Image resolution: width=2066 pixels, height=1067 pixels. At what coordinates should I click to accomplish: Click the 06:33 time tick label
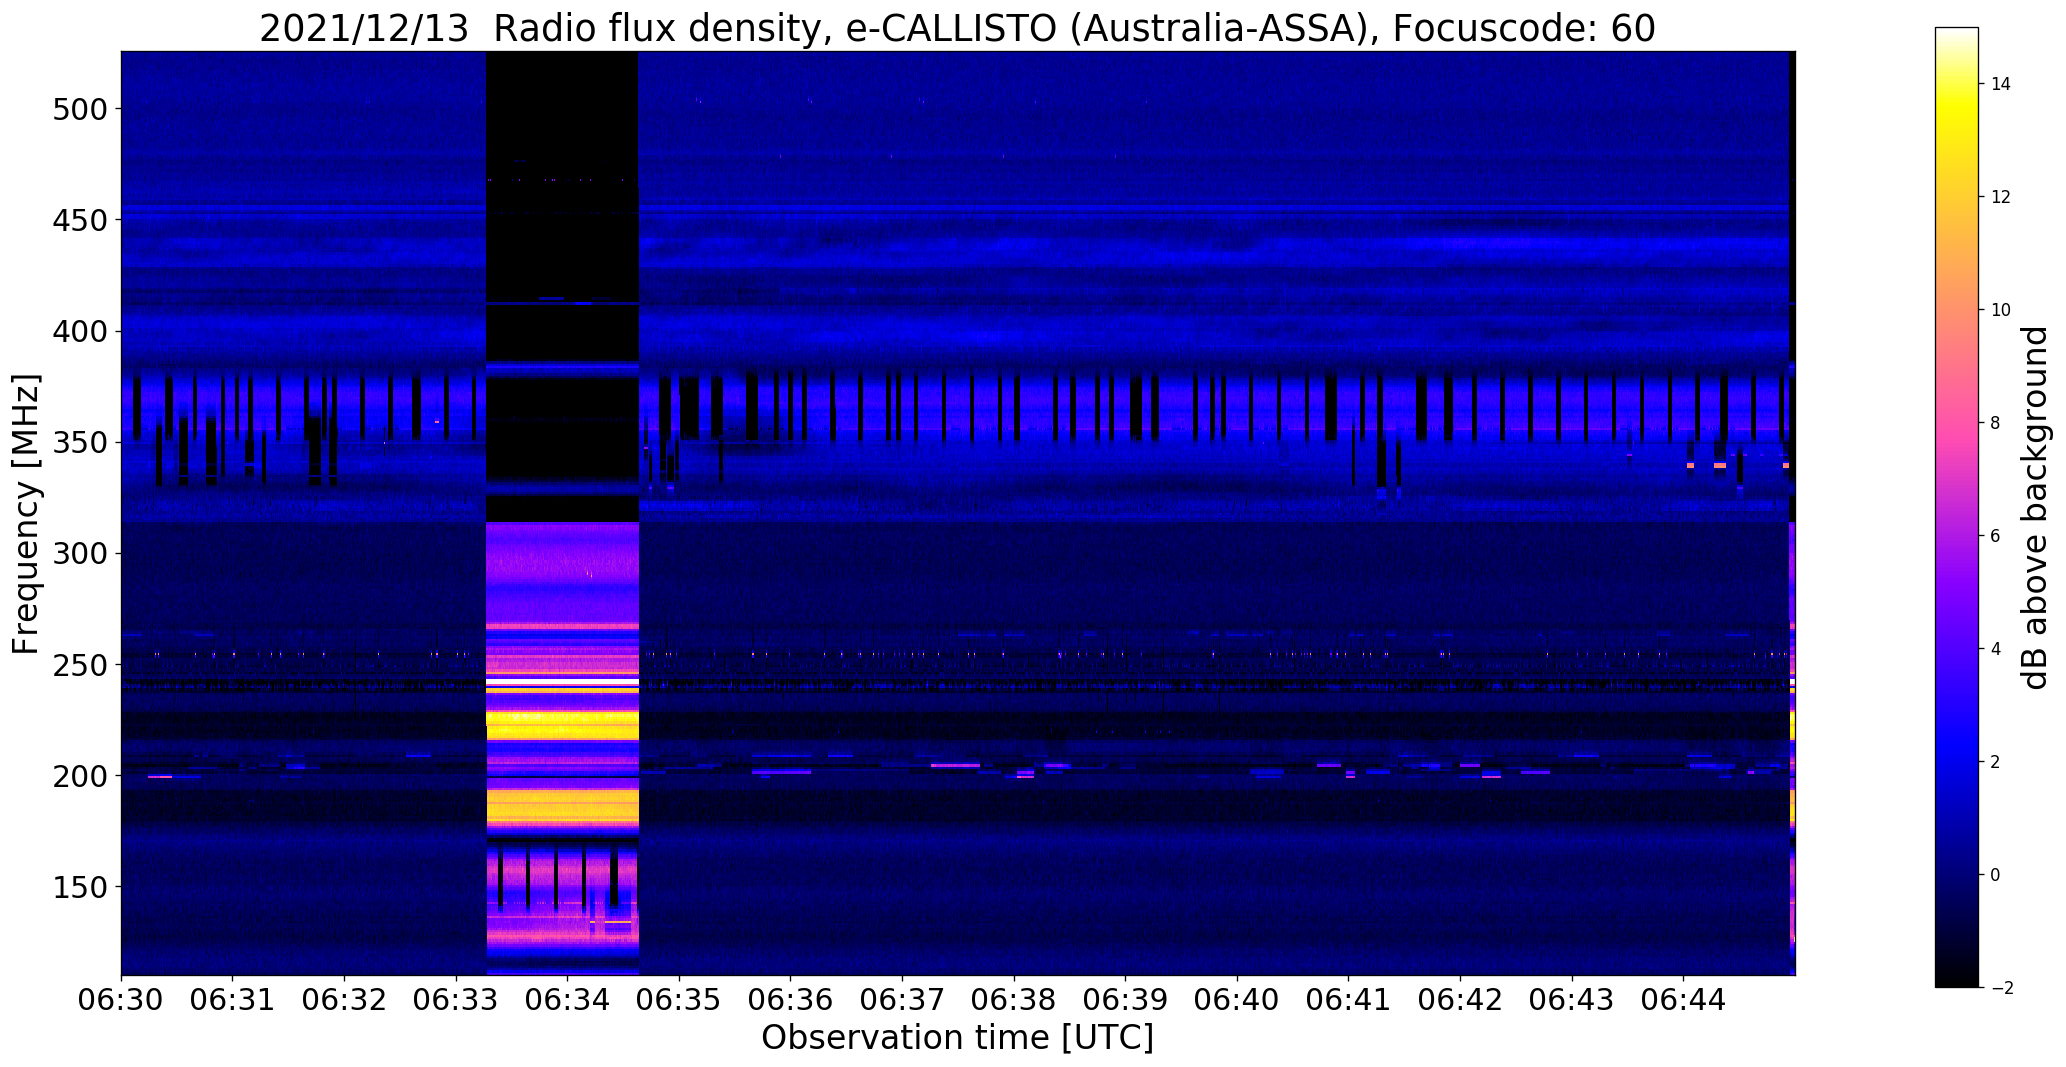click(x=457, y=1000)
